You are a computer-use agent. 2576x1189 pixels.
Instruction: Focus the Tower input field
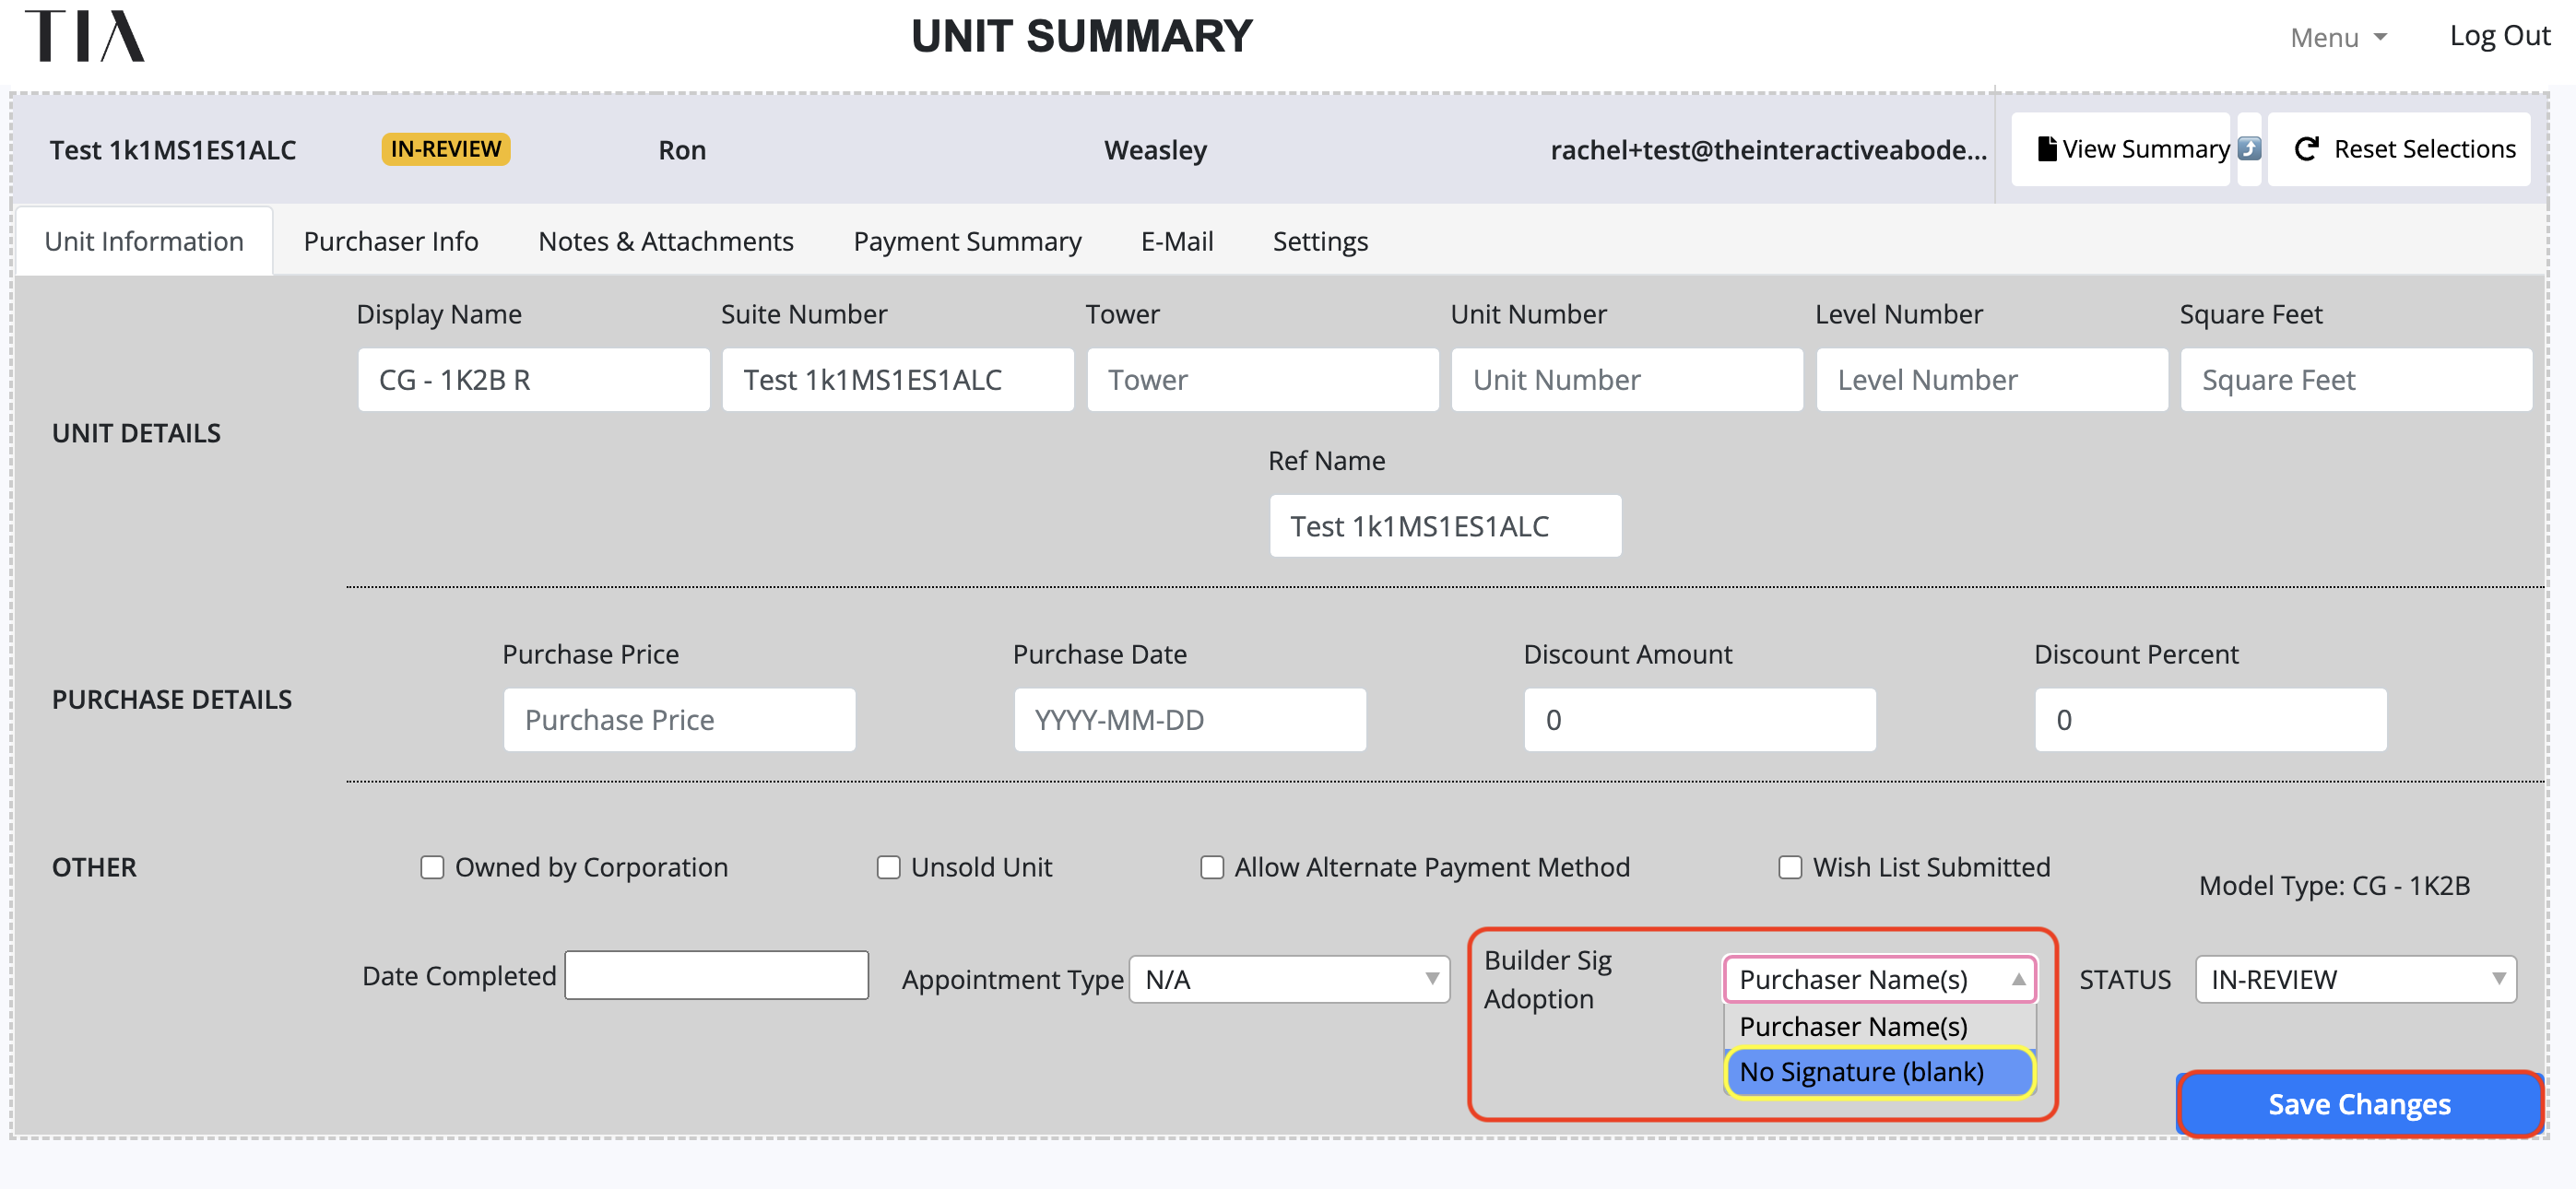(x=1263, y=380)
